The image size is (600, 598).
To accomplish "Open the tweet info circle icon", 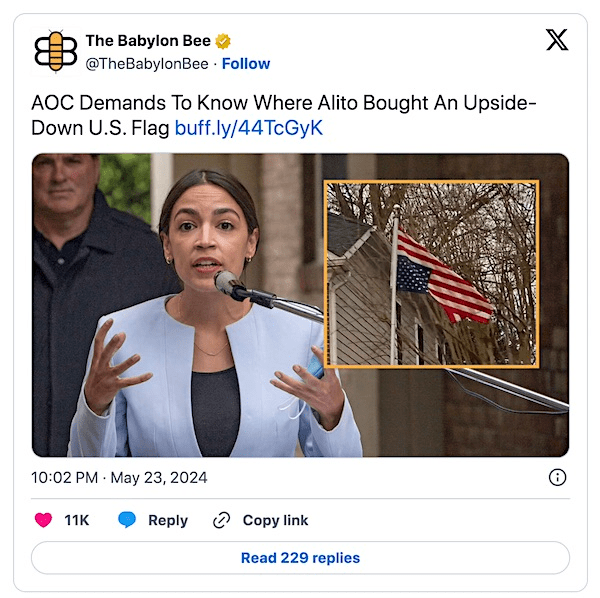I will click(x=557, y=477).
